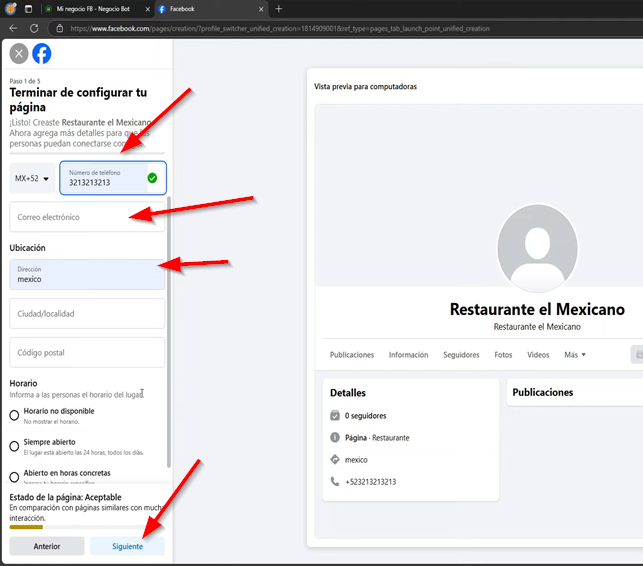Click the Paso 1 de 5 label
The image size is (643, 566).
click(25, 81)
